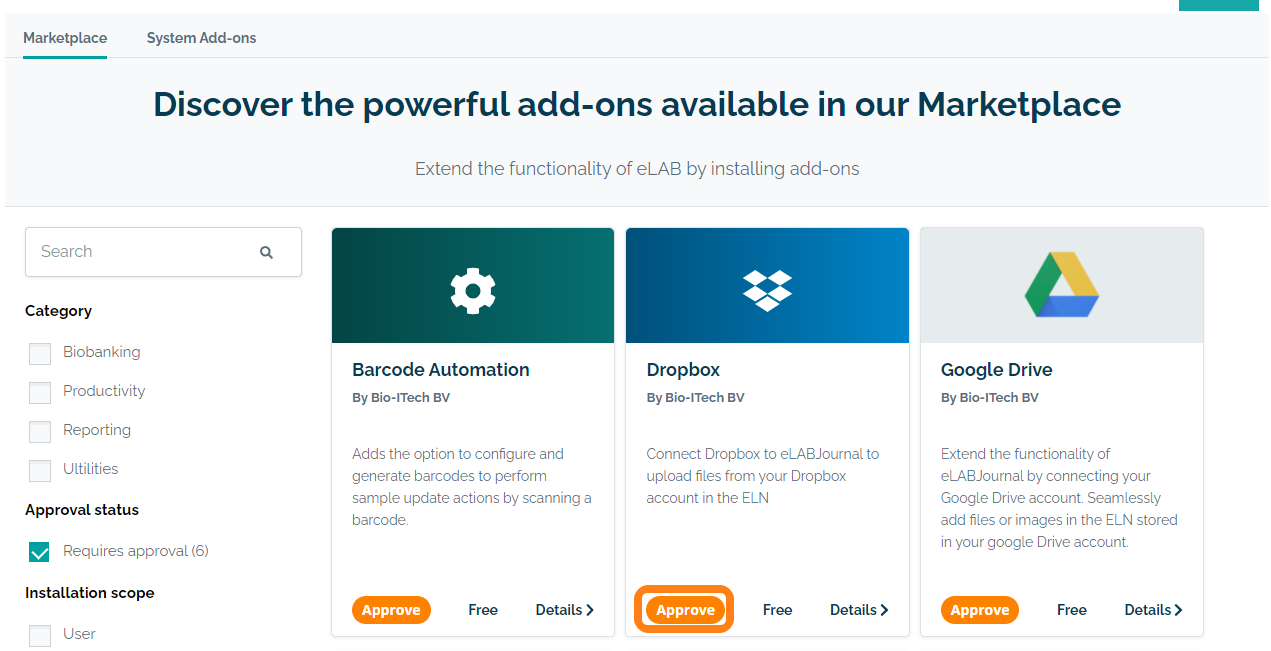Open Details for Barcode Automation
This screenshot has height=651, width=1271.
pyautogui.click(x=564, y=610)
